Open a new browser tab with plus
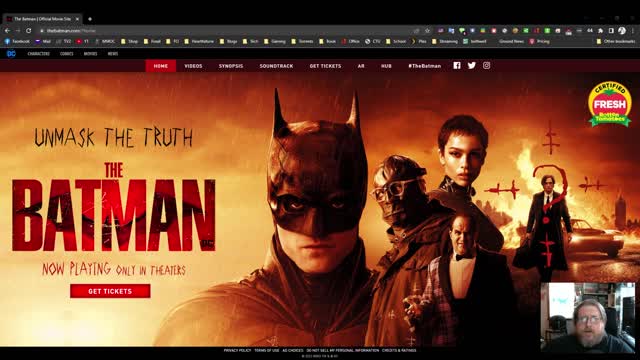Screen dimensions: 640x360 (90, 19)
